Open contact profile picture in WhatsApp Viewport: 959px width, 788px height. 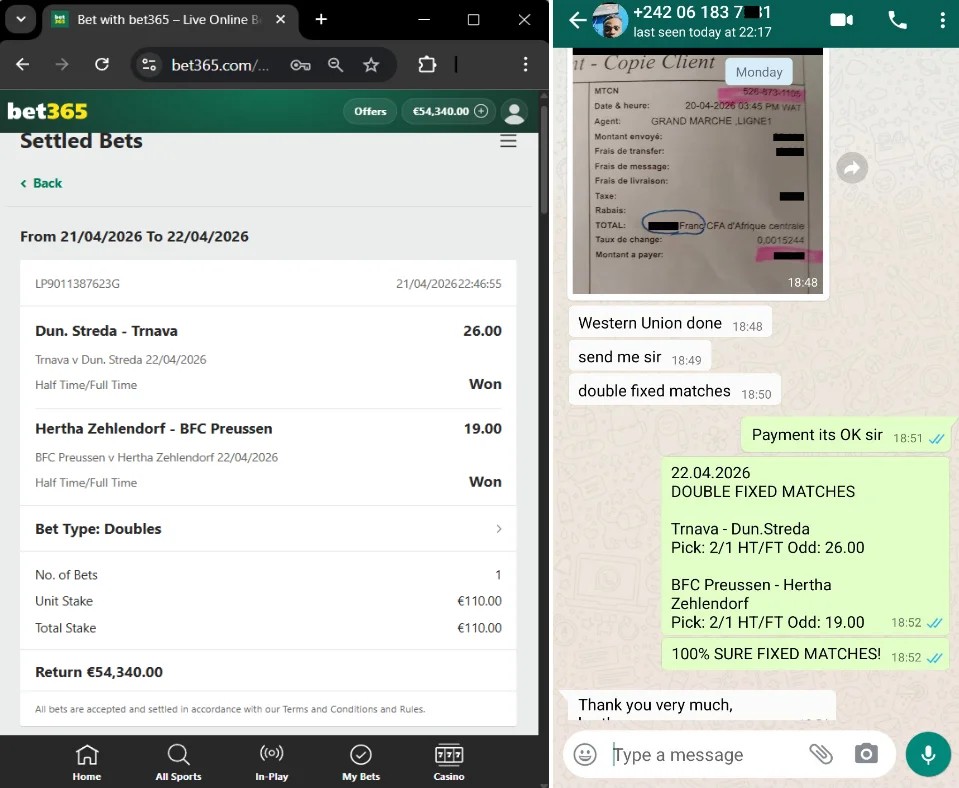click(x=610, y=20)
